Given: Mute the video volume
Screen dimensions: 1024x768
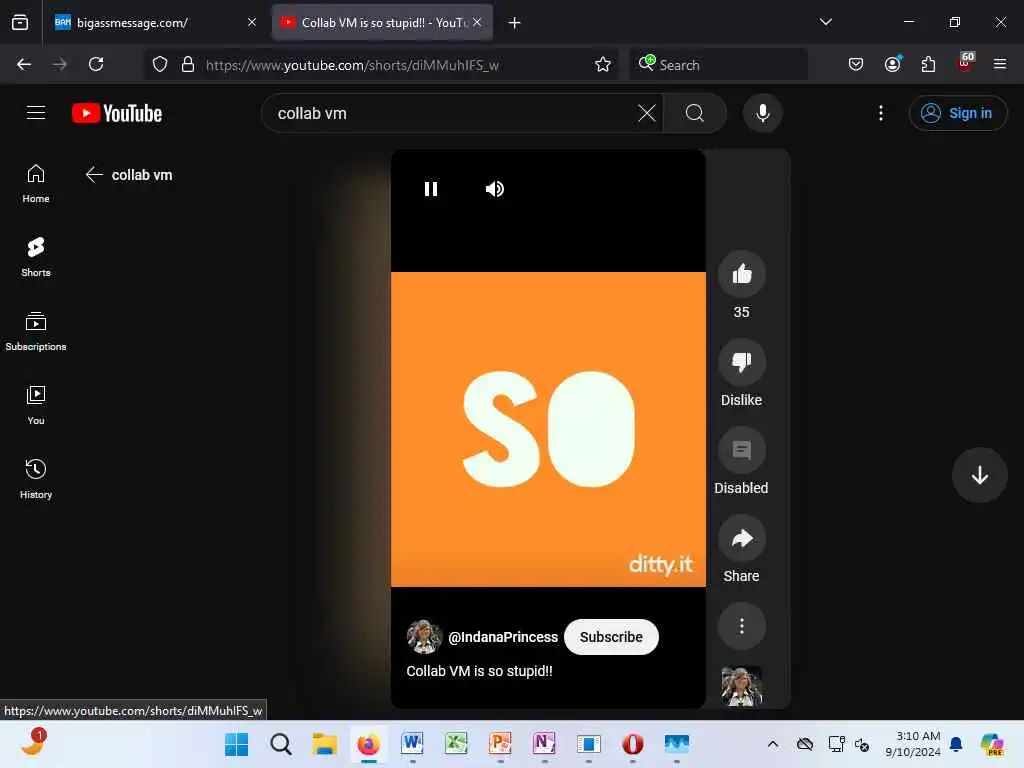Looking at the screenshot, I should click(494, 189).
